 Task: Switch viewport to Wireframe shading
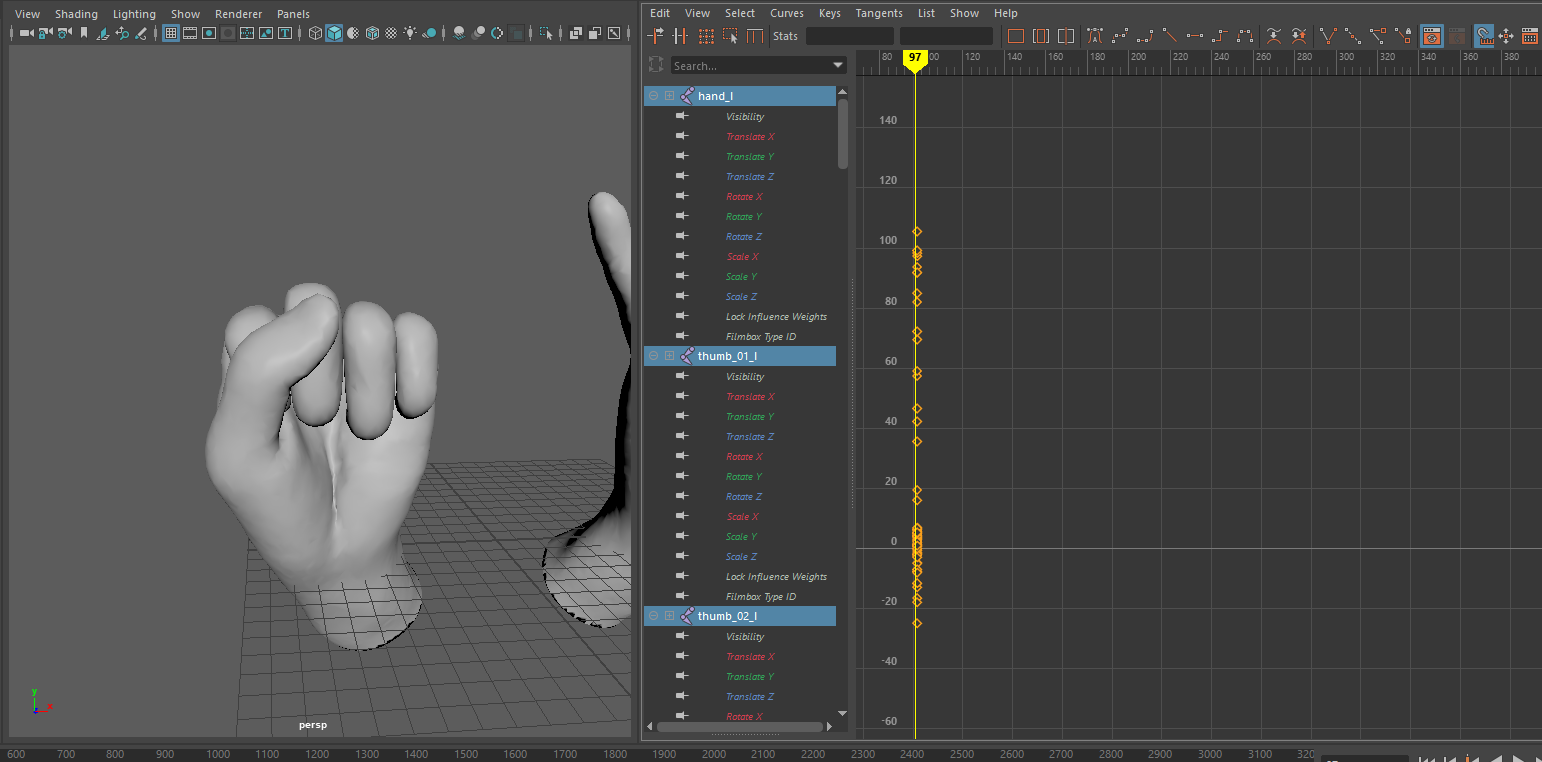(315, 33)
